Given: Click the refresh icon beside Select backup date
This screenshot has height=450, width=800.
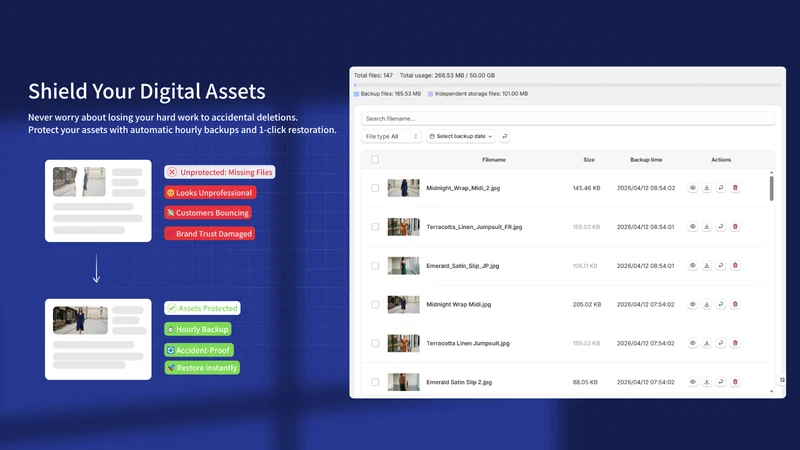Looking at the screenshot, I should pos(505,136).
